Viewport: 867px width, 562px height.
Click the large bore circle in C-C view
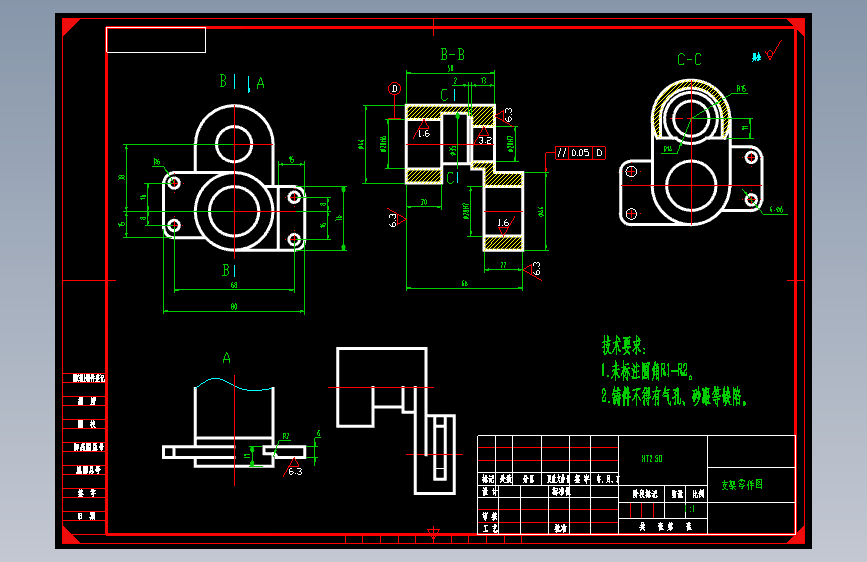pyautogui.click(x=691, y=186)
